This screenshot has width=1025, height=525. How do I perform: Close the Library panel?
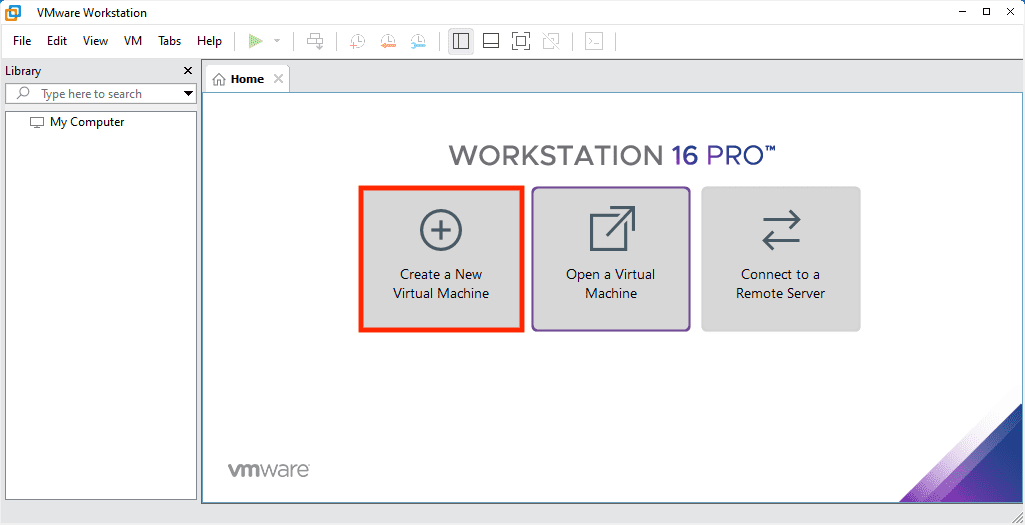pyautogui.click(x=188, y=71)
